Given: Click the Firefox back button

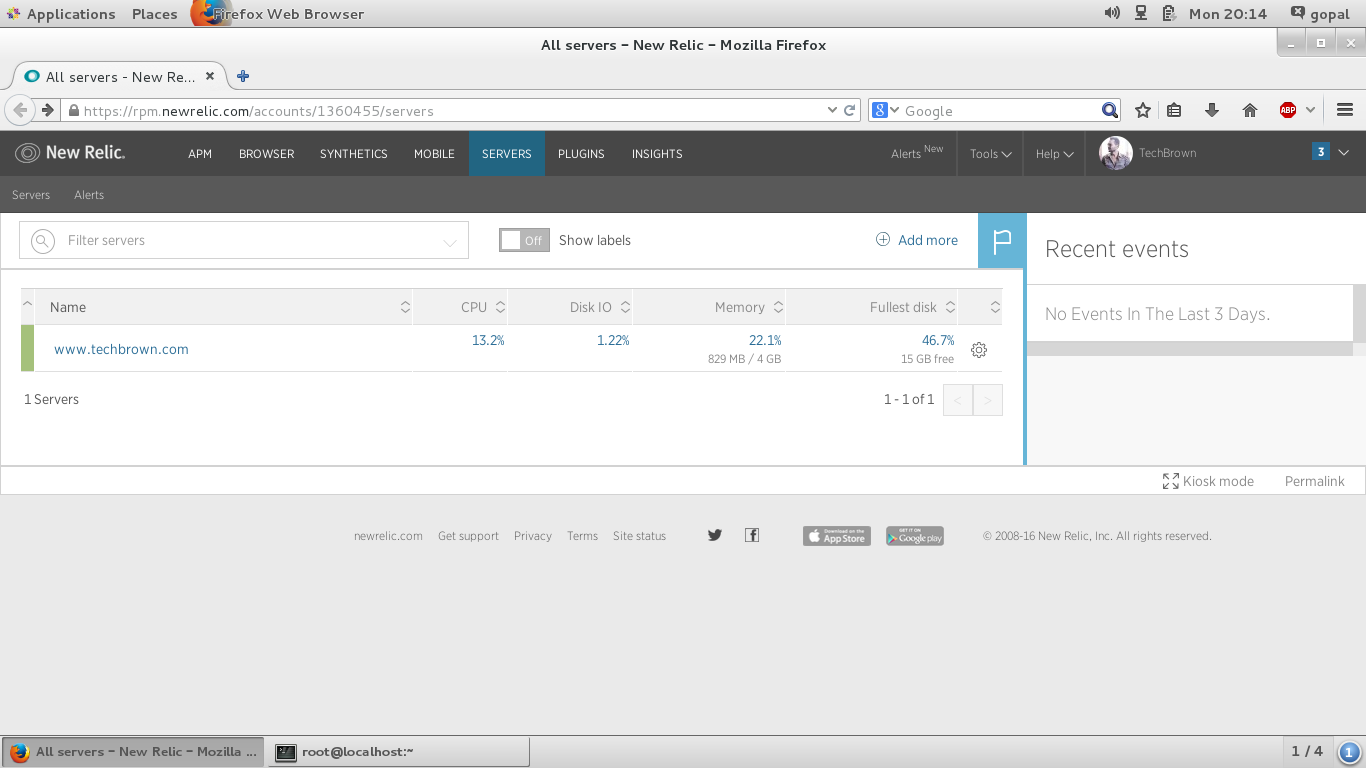Looking at the screenshot, I should tap(20, 110).
